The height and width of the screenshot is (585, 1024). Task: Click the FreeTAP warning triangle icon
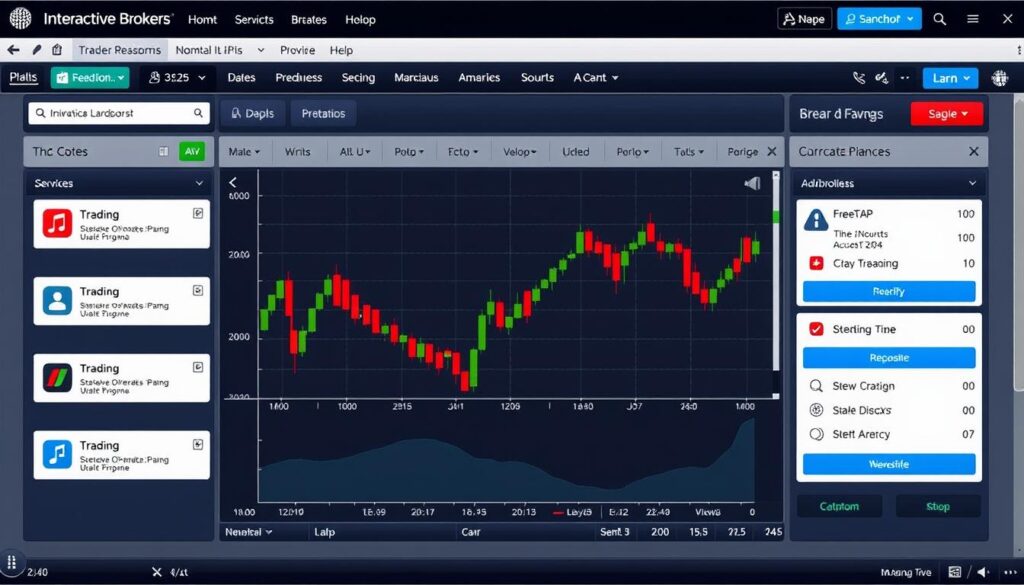pos(816,221)
